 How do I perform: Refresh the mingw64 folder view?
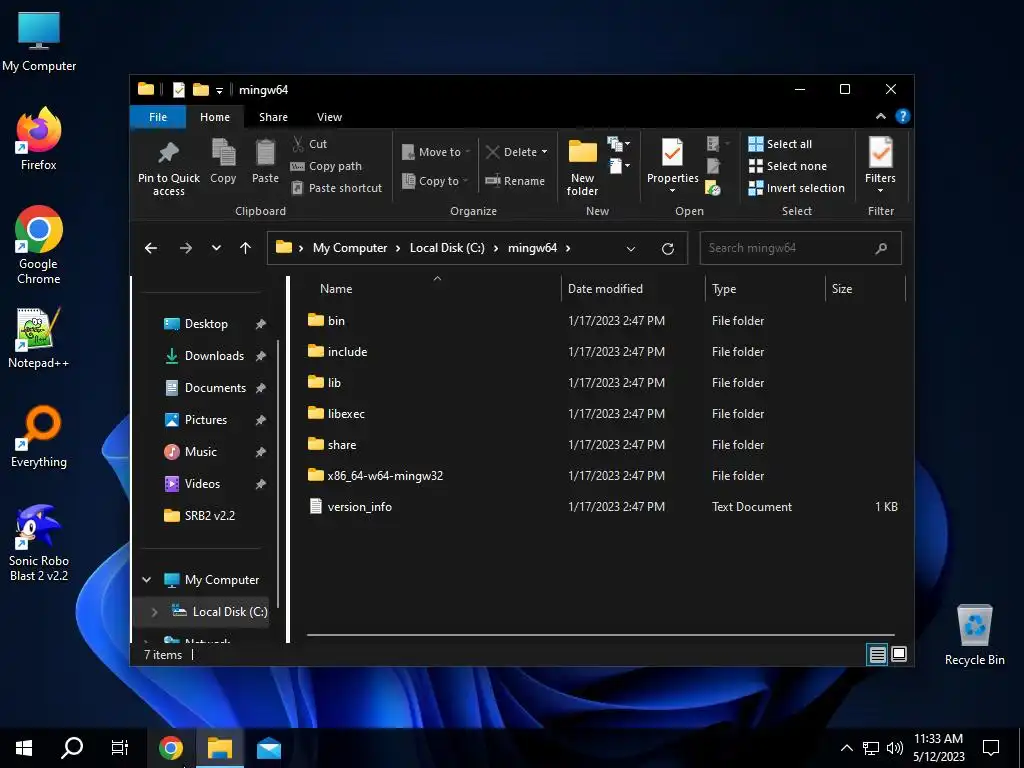667,249
